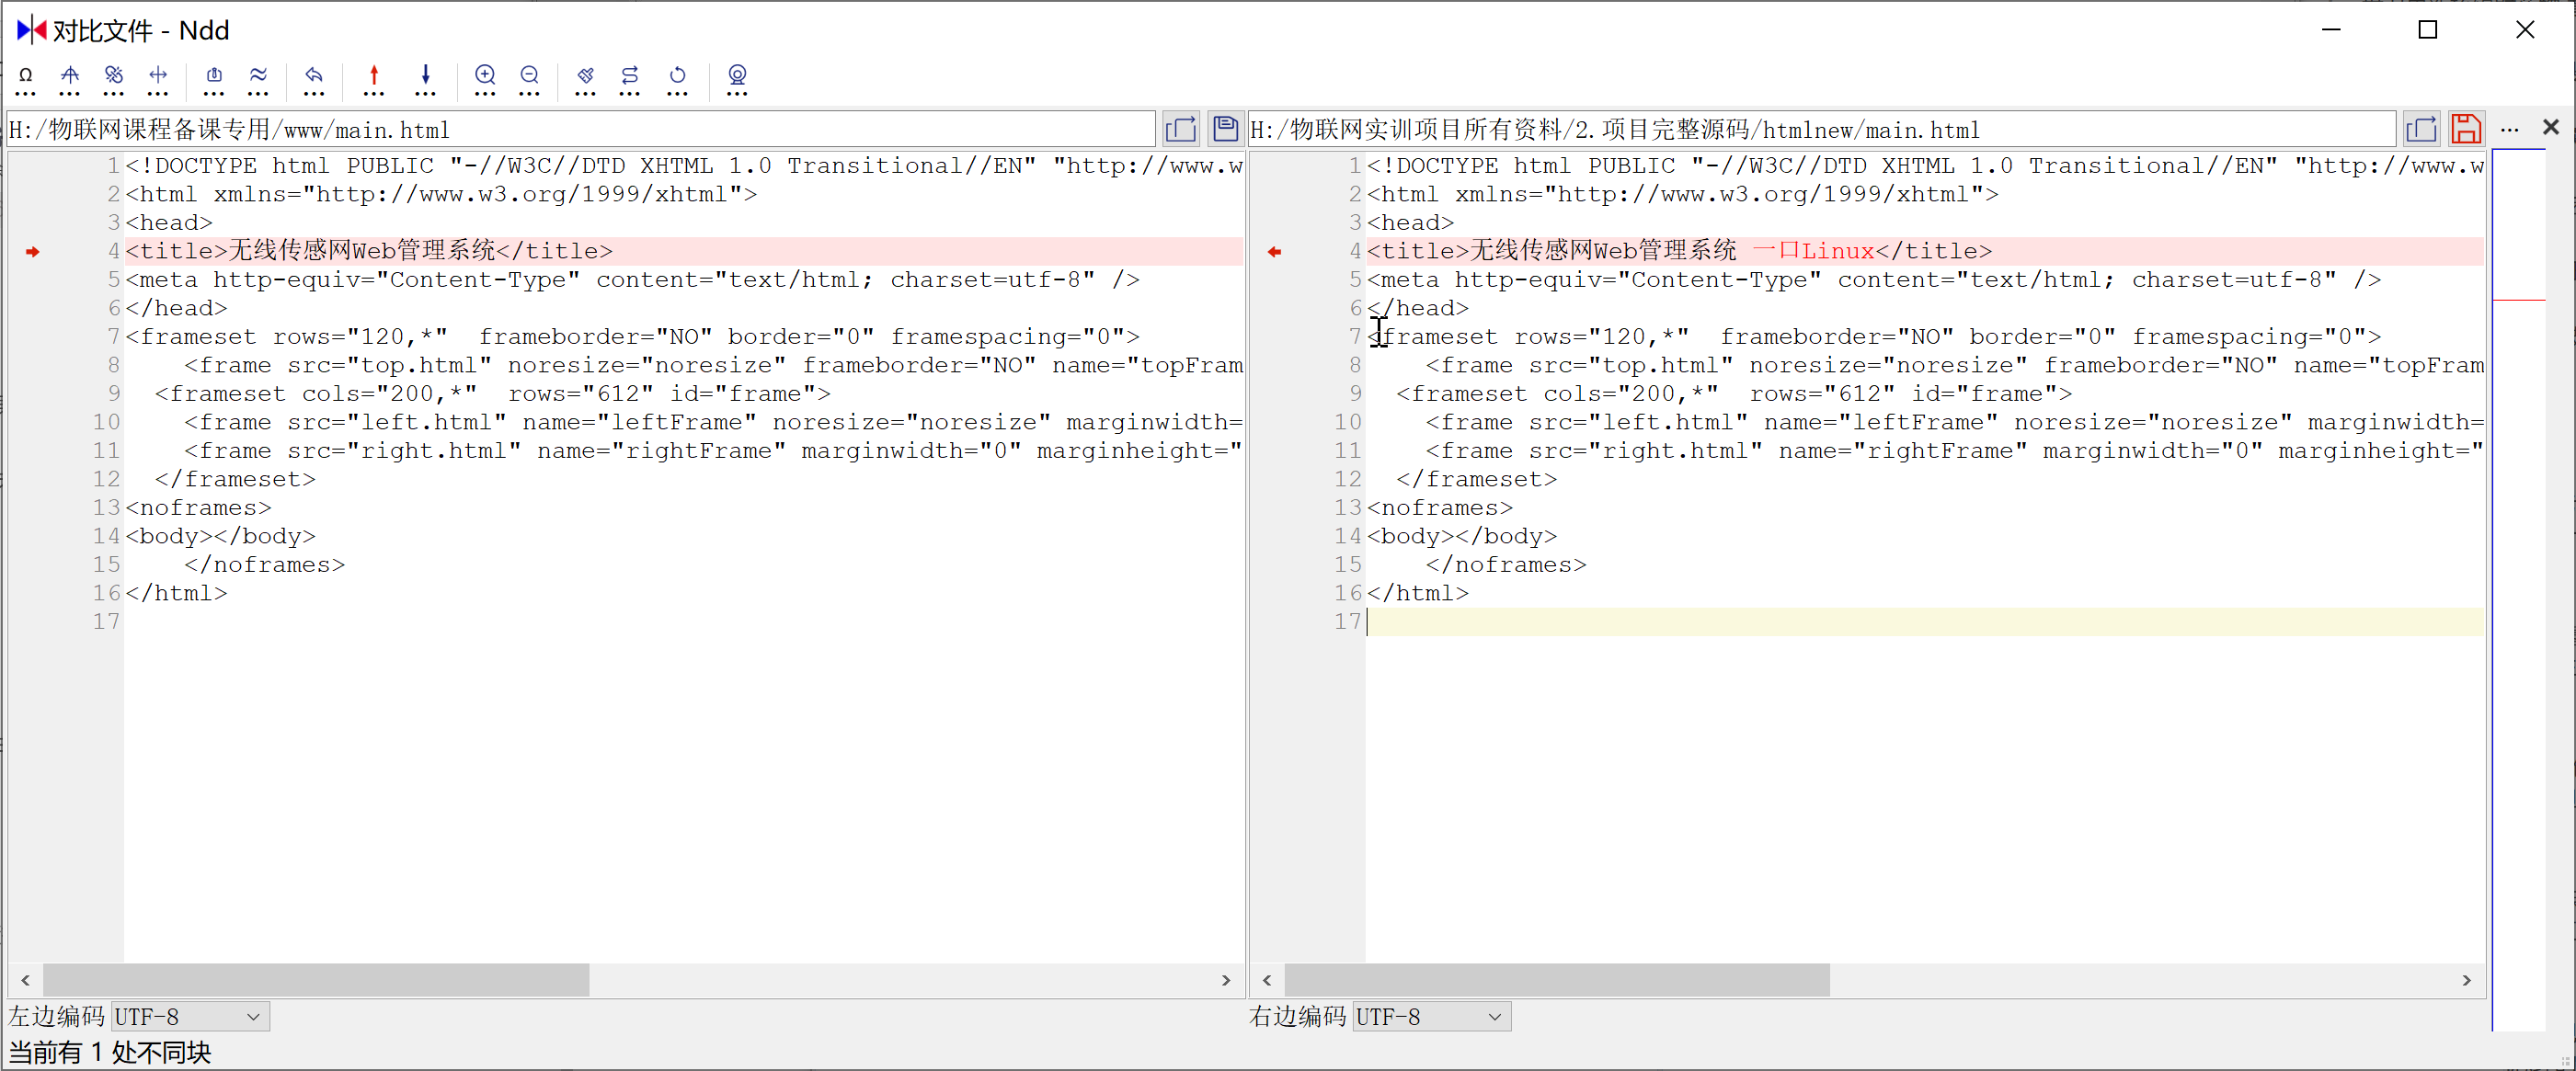The image size is (2576, 1071).
Task: Open the right encoding UTF-8 dropdown
Action: click(1430, 1017)
